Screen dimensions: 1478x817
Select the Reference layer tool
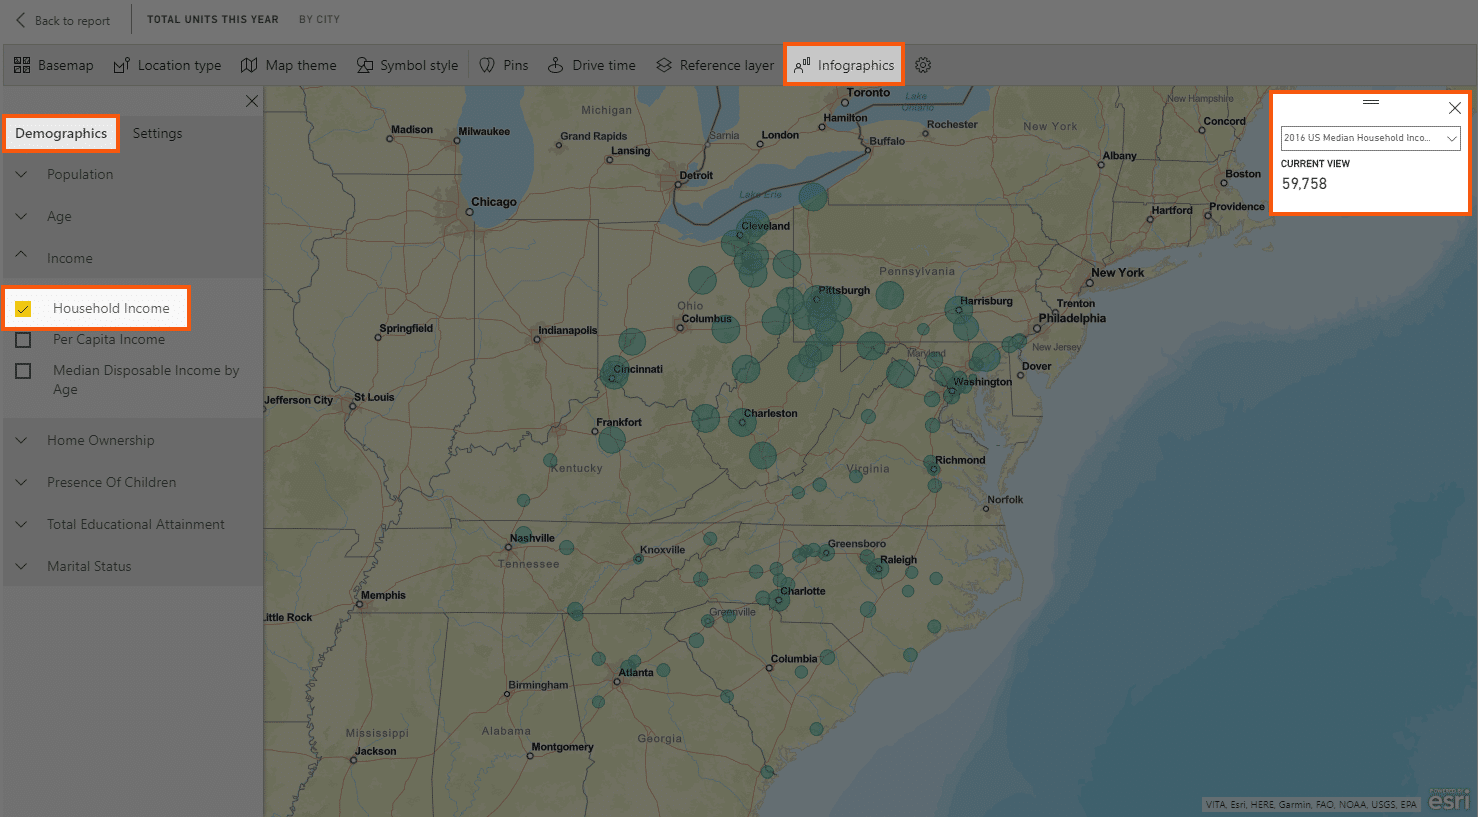[x=714, y=64]
